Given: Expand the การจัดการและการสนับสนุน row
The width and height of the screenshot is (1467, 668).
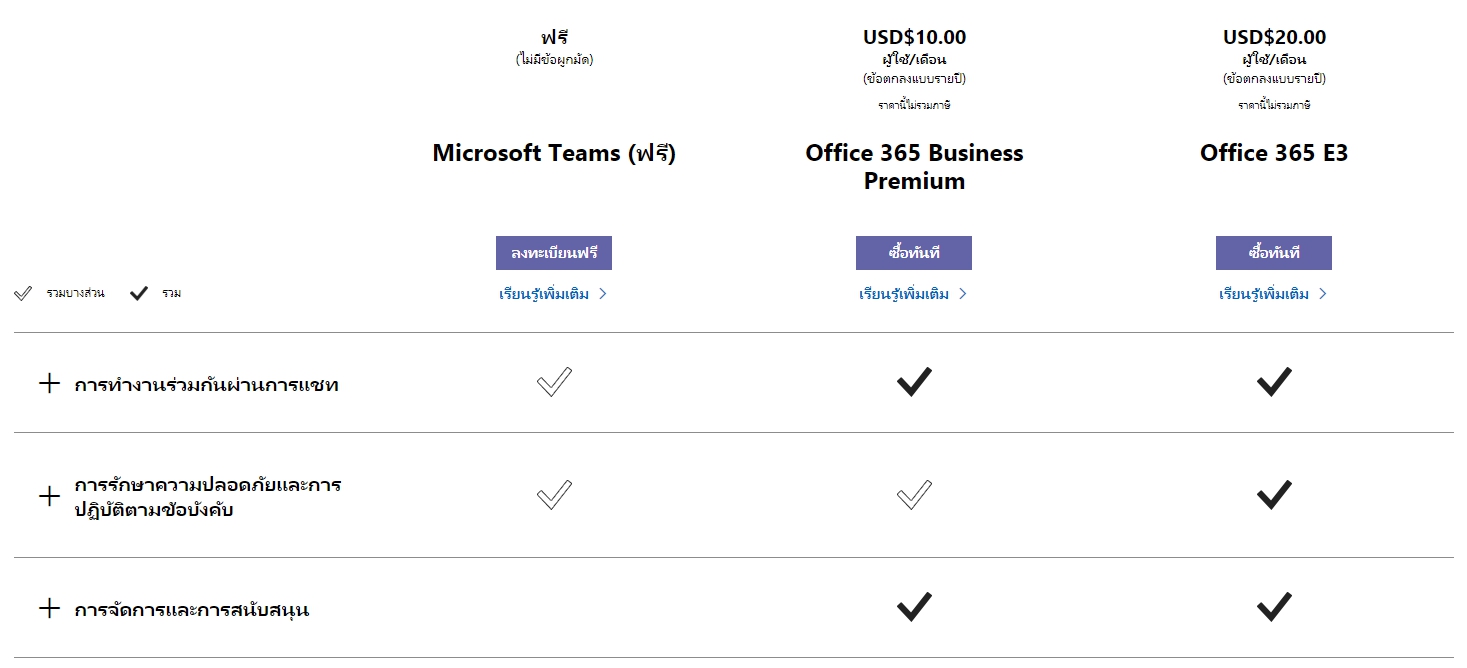Looking at the screenshot, I should (49, 608).
